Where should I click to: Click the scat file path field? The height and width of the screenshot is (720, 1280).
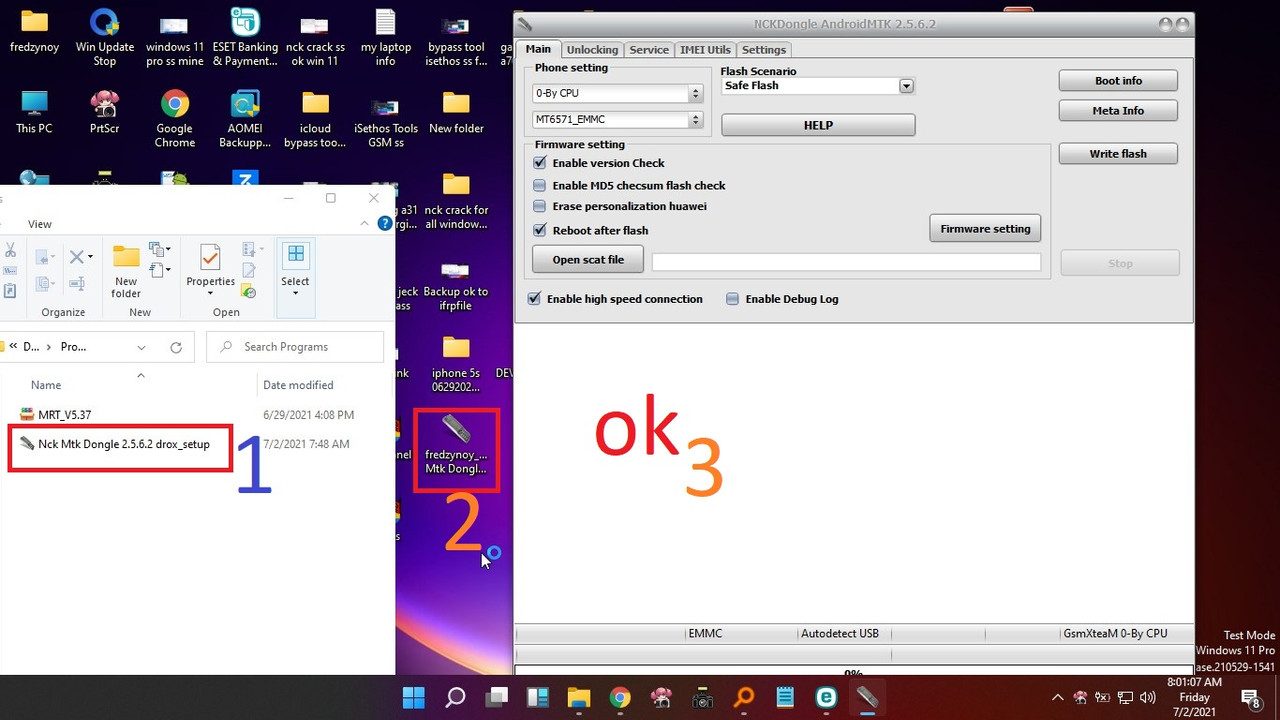point(846,262)
